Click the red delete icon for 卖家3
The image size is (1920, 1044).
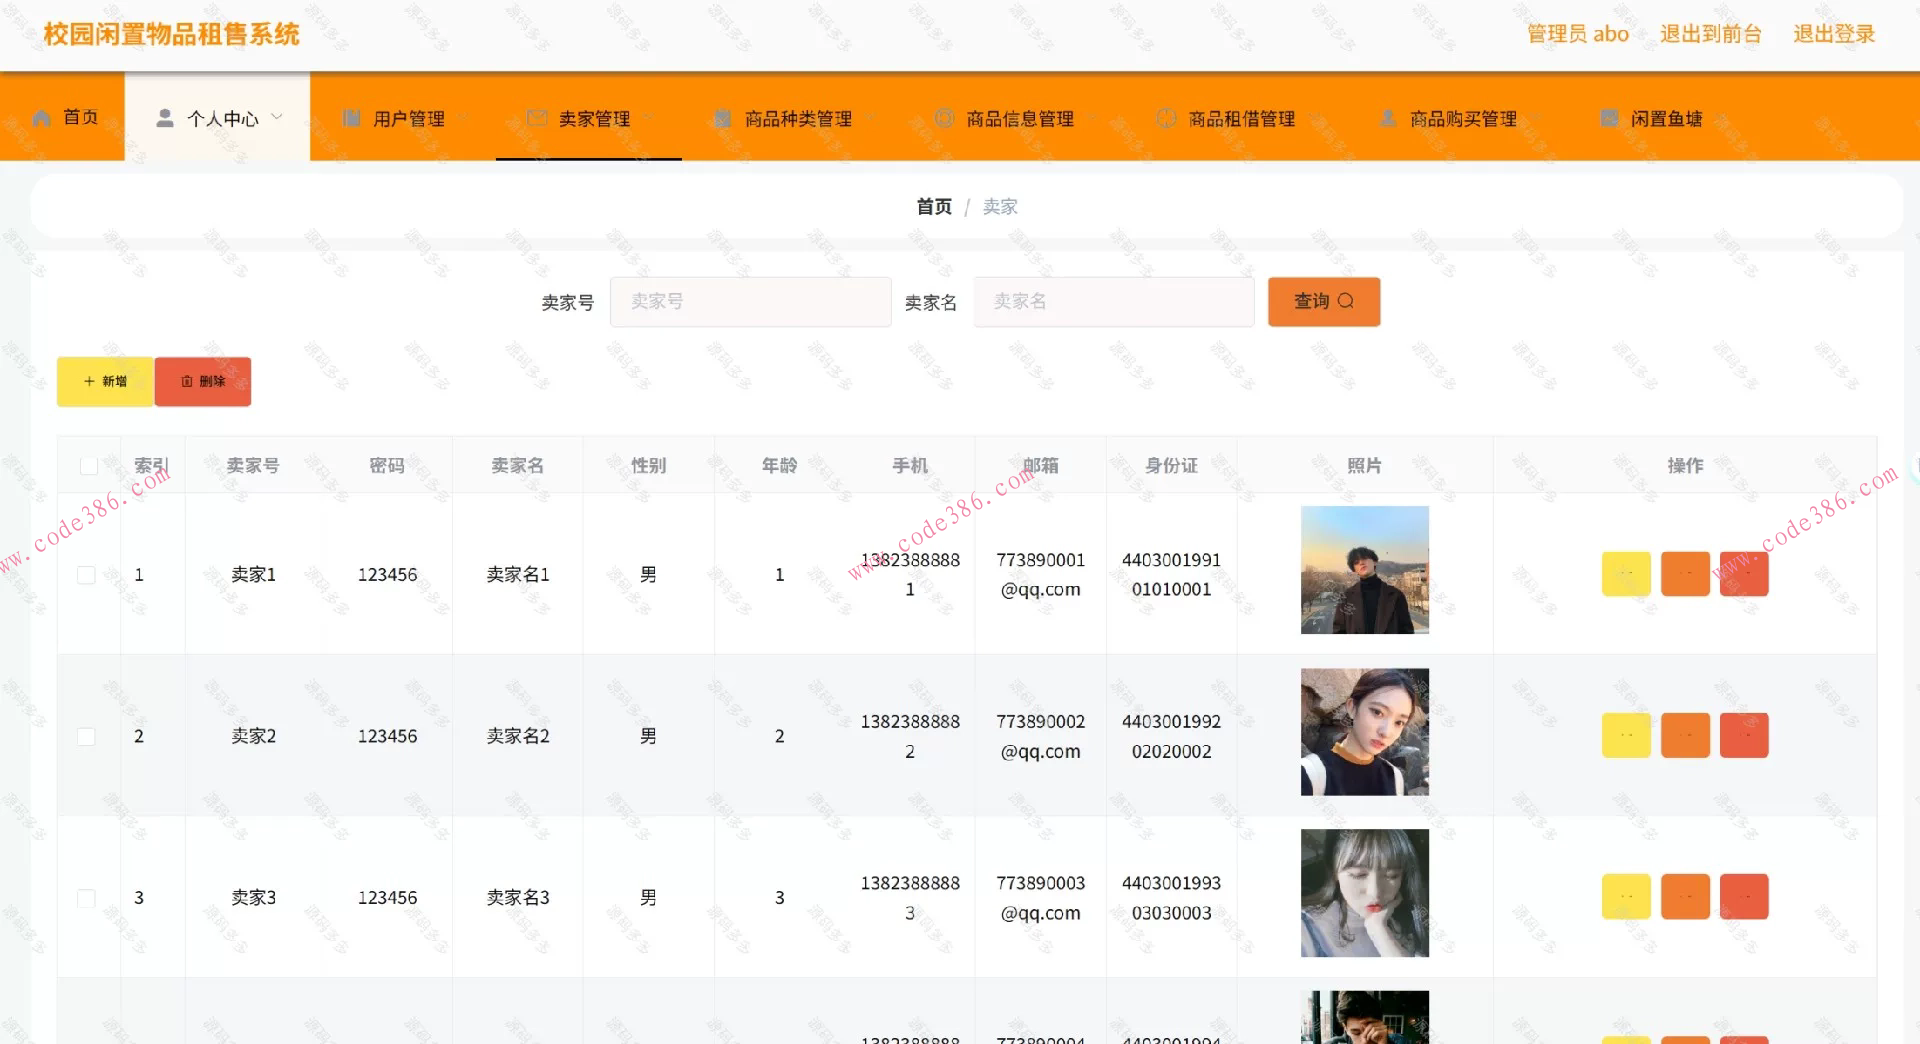[1744, 896]
